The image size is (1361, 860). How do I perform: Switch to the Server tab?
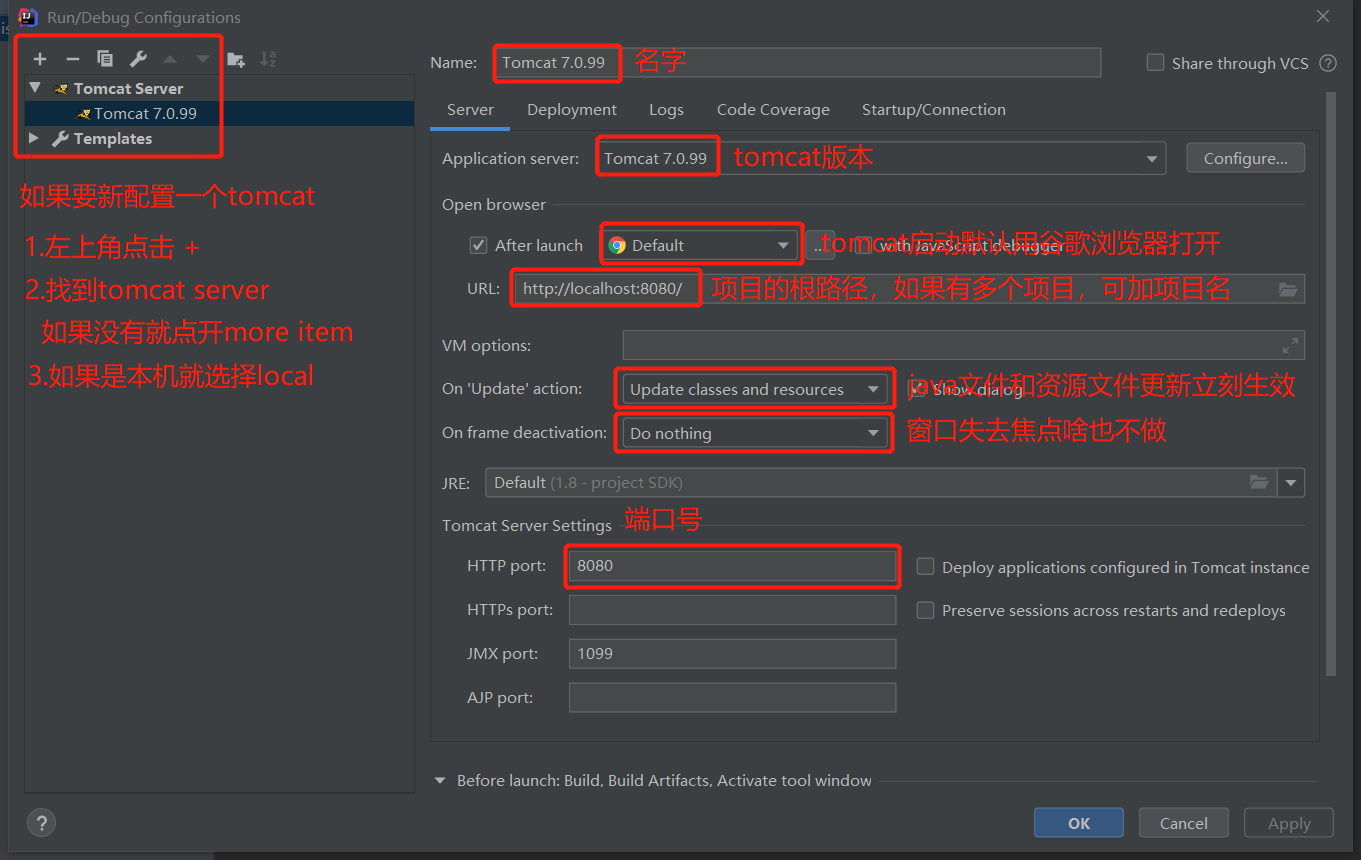click(470, 110)
